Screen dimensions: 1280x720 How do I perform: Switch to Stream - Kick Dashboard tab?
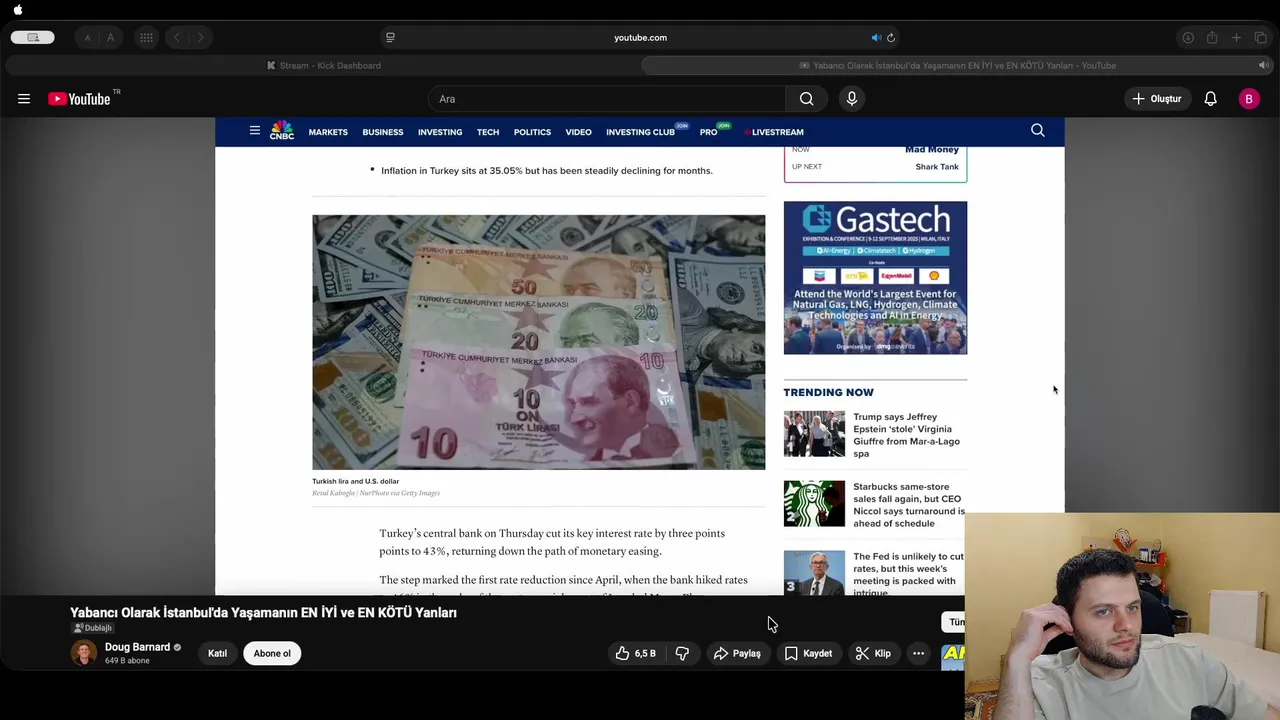click(323, 65)
